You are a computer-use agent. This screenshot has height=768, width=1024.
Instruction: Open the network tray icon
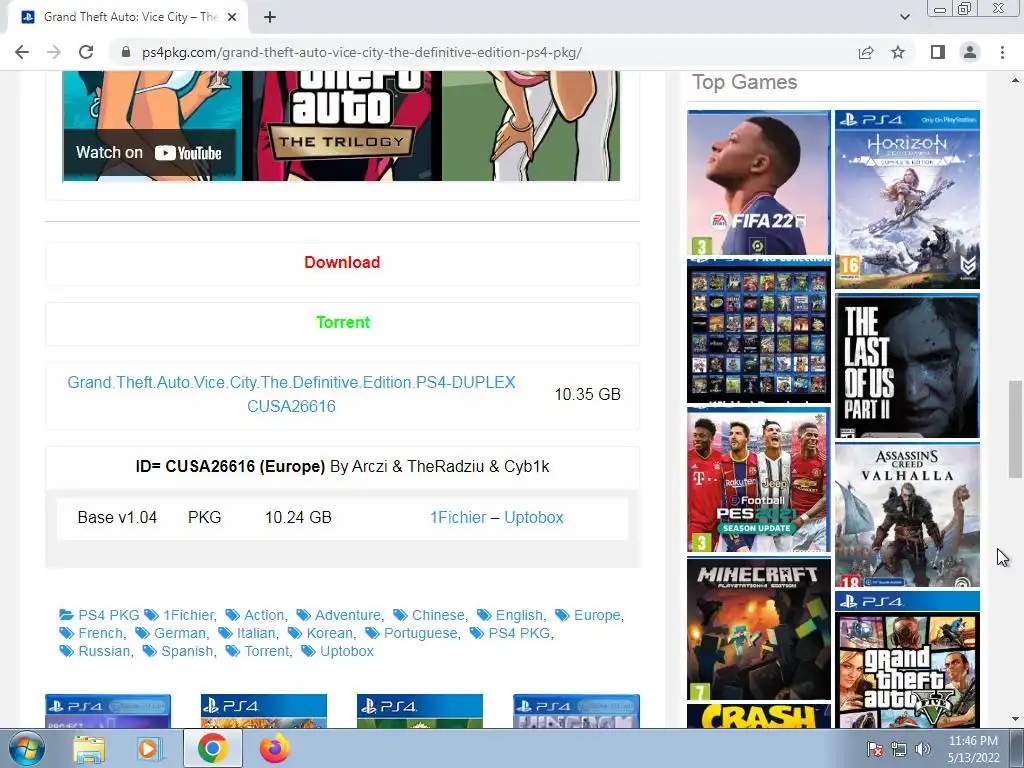pyautogui.click(x=899, y=749)
